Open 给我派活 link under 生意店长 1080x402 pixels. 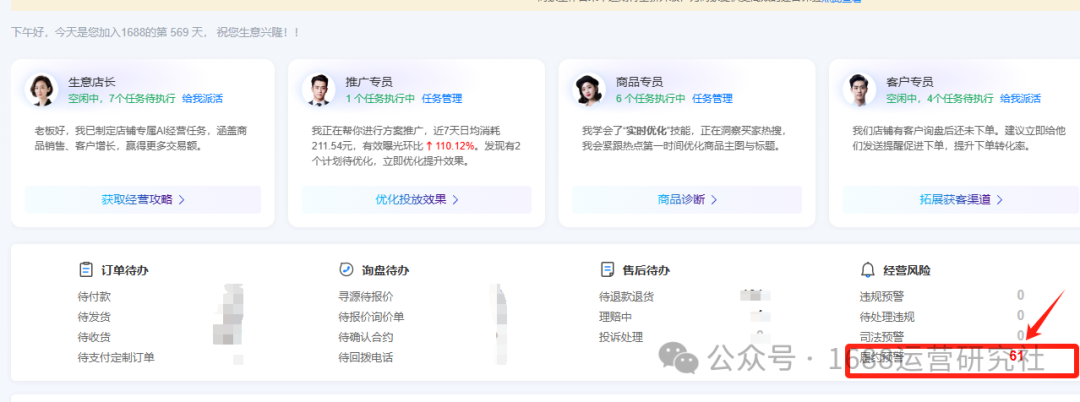(202, 98)
